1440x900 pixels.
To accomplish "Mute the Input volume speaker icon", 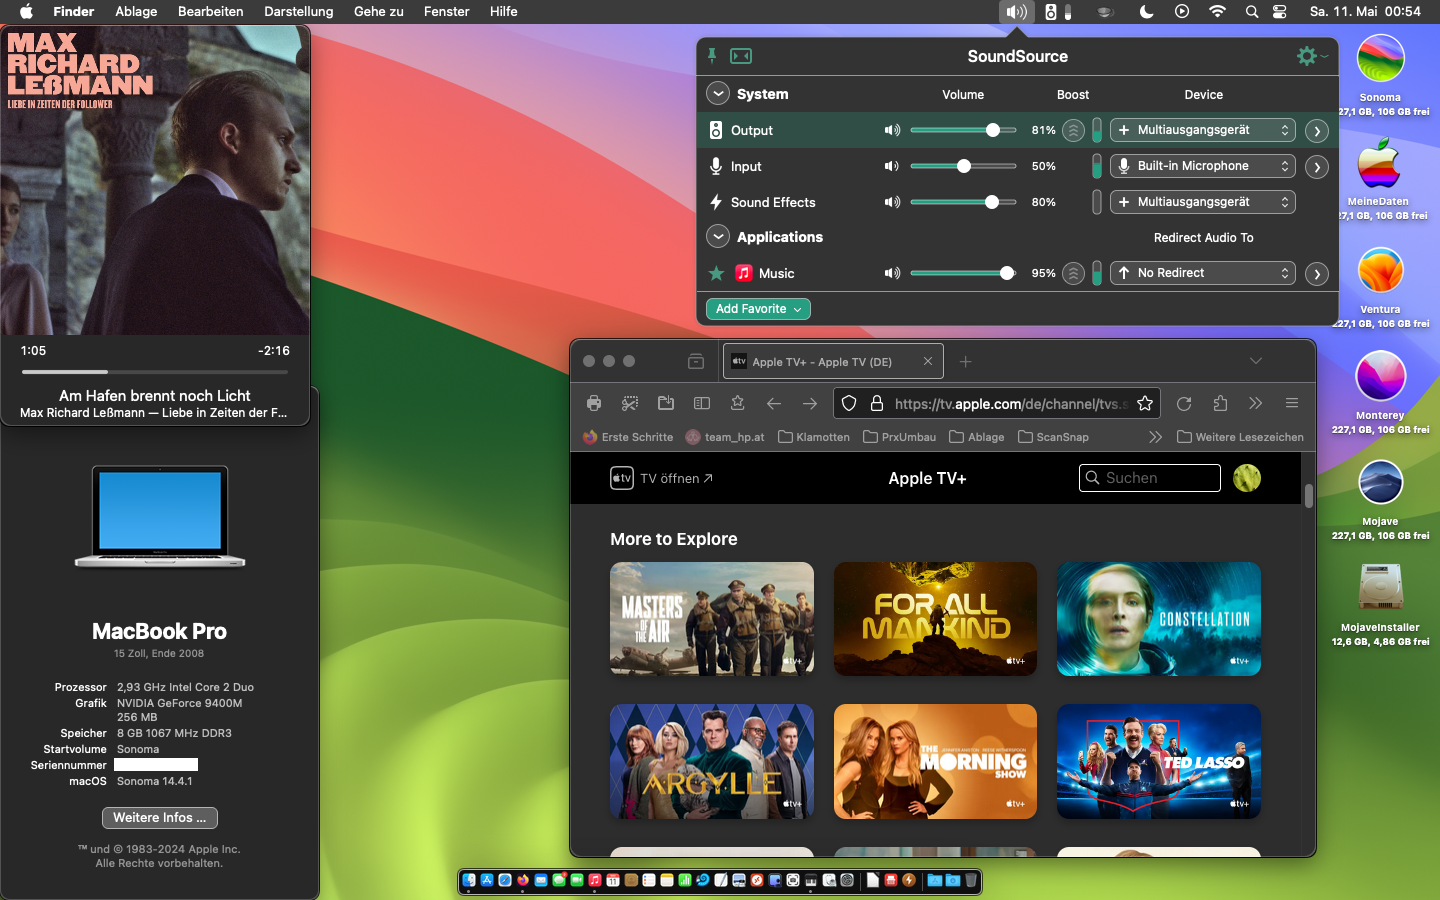I will (x=892, y=166).
